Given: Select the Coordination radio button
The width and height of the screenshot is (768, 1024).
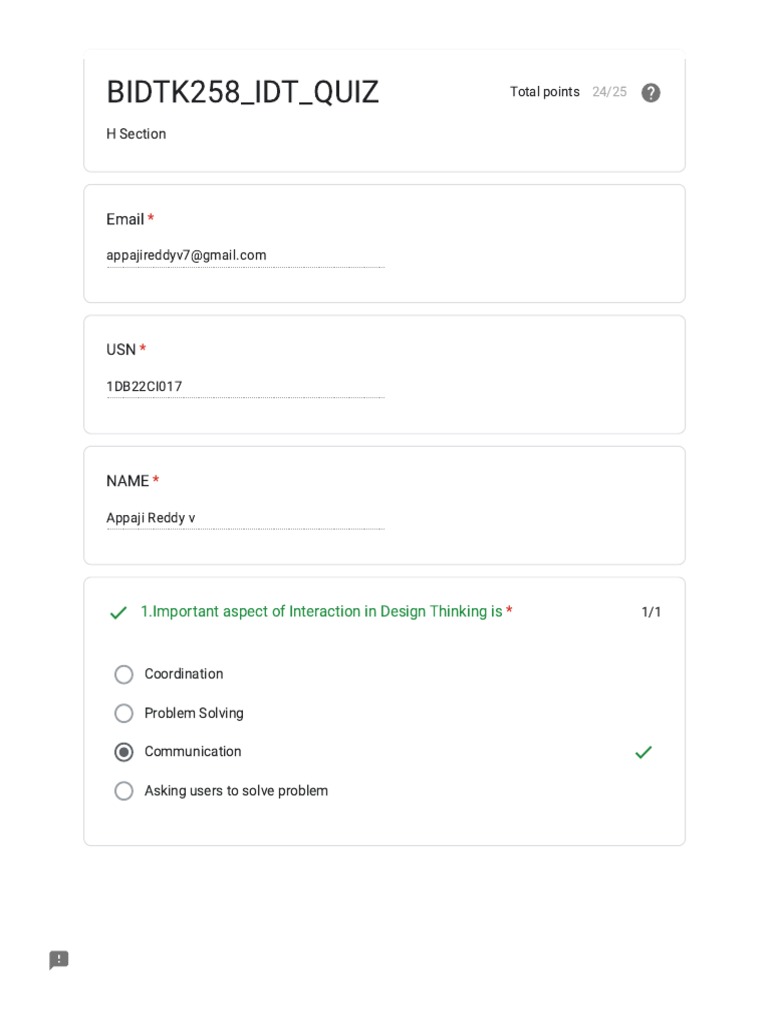Looking at the screenshot, I should pyautogui.click(x=124, y=675).
